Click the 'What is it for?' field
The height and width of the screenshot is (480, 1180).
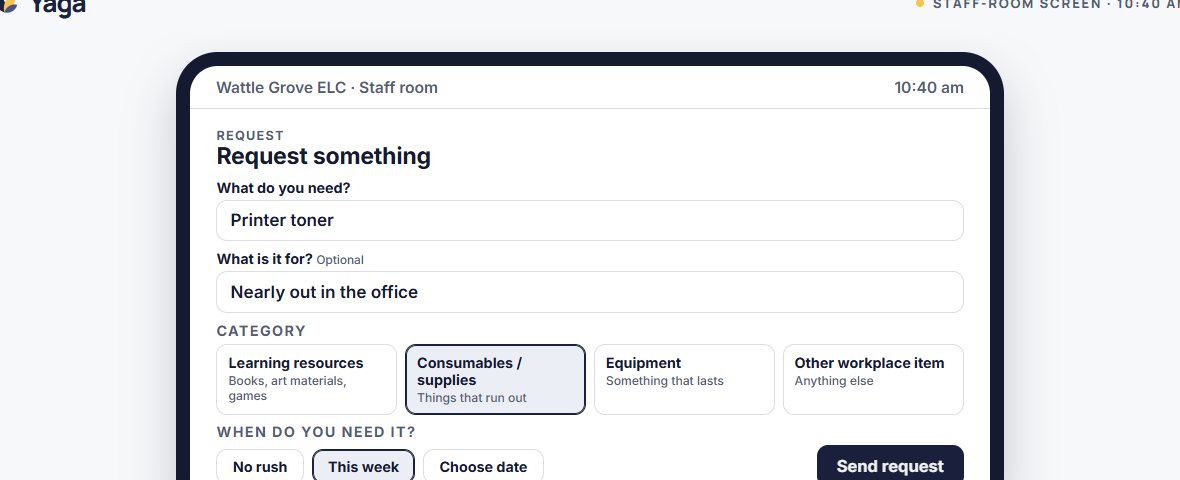[x=589, y=292]
